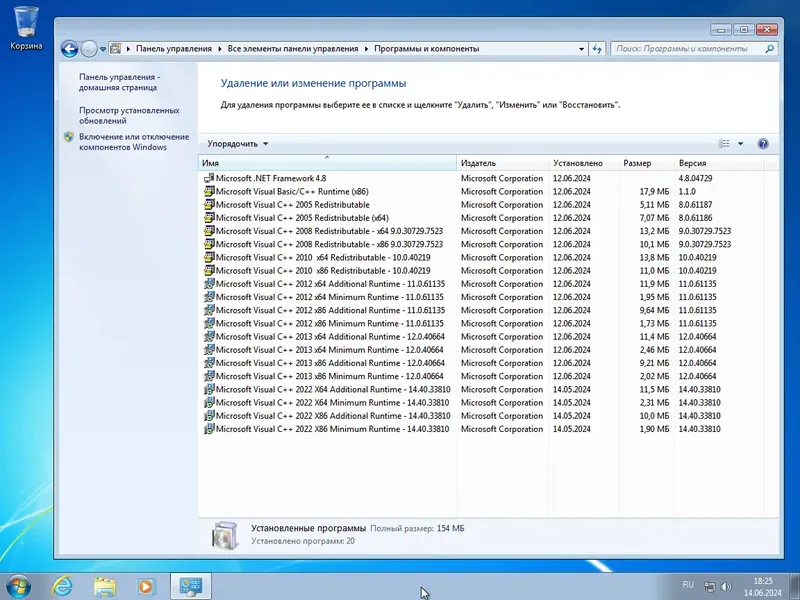The width and height of the screenshot is (800, 600).
Task: Click the Control Panel taskbar button
Action: click(x=191, y=587)
